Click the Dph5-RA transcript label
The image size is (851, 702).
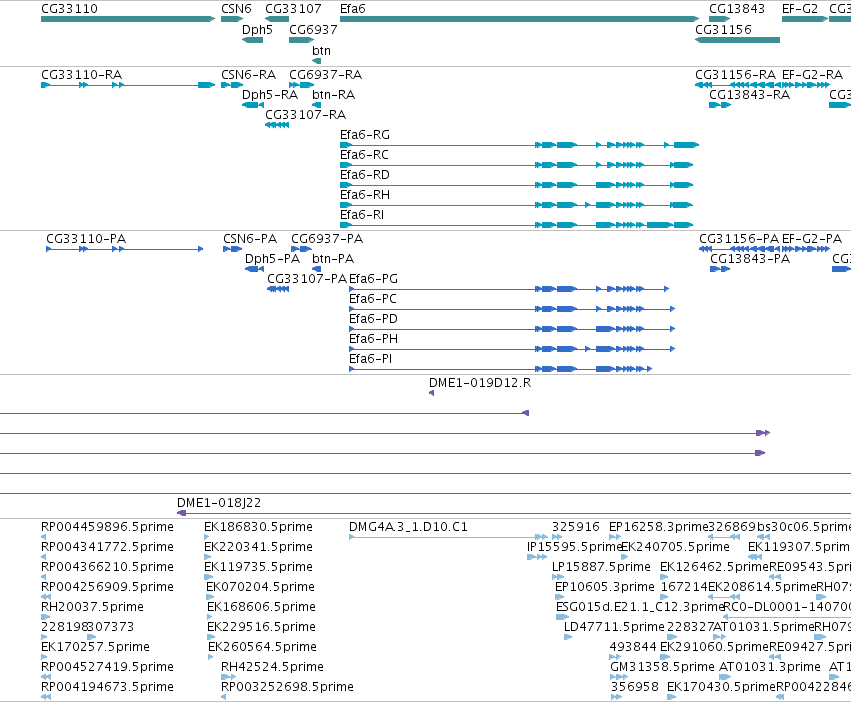click(x=270, y=94)
